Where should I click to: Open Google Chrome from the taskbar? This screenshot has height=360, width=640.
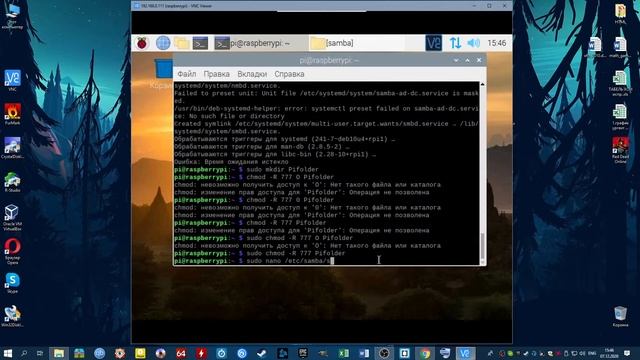(424, 353)
